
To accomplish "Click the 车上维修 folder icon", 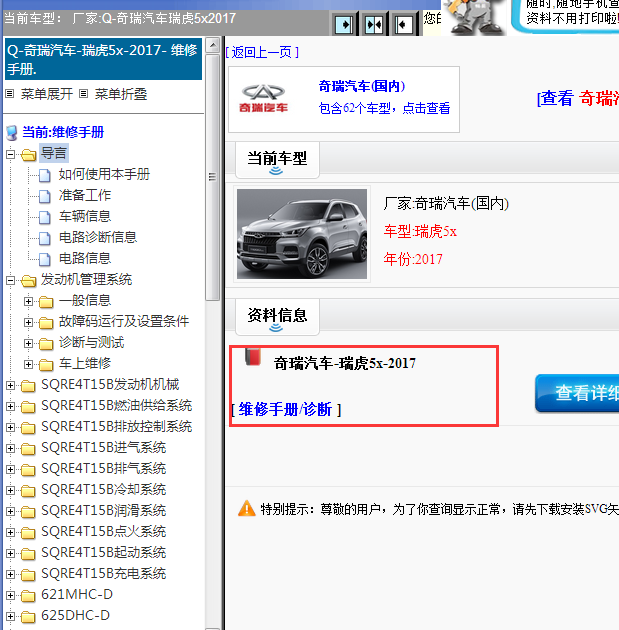I will click(x=46, y=364).
